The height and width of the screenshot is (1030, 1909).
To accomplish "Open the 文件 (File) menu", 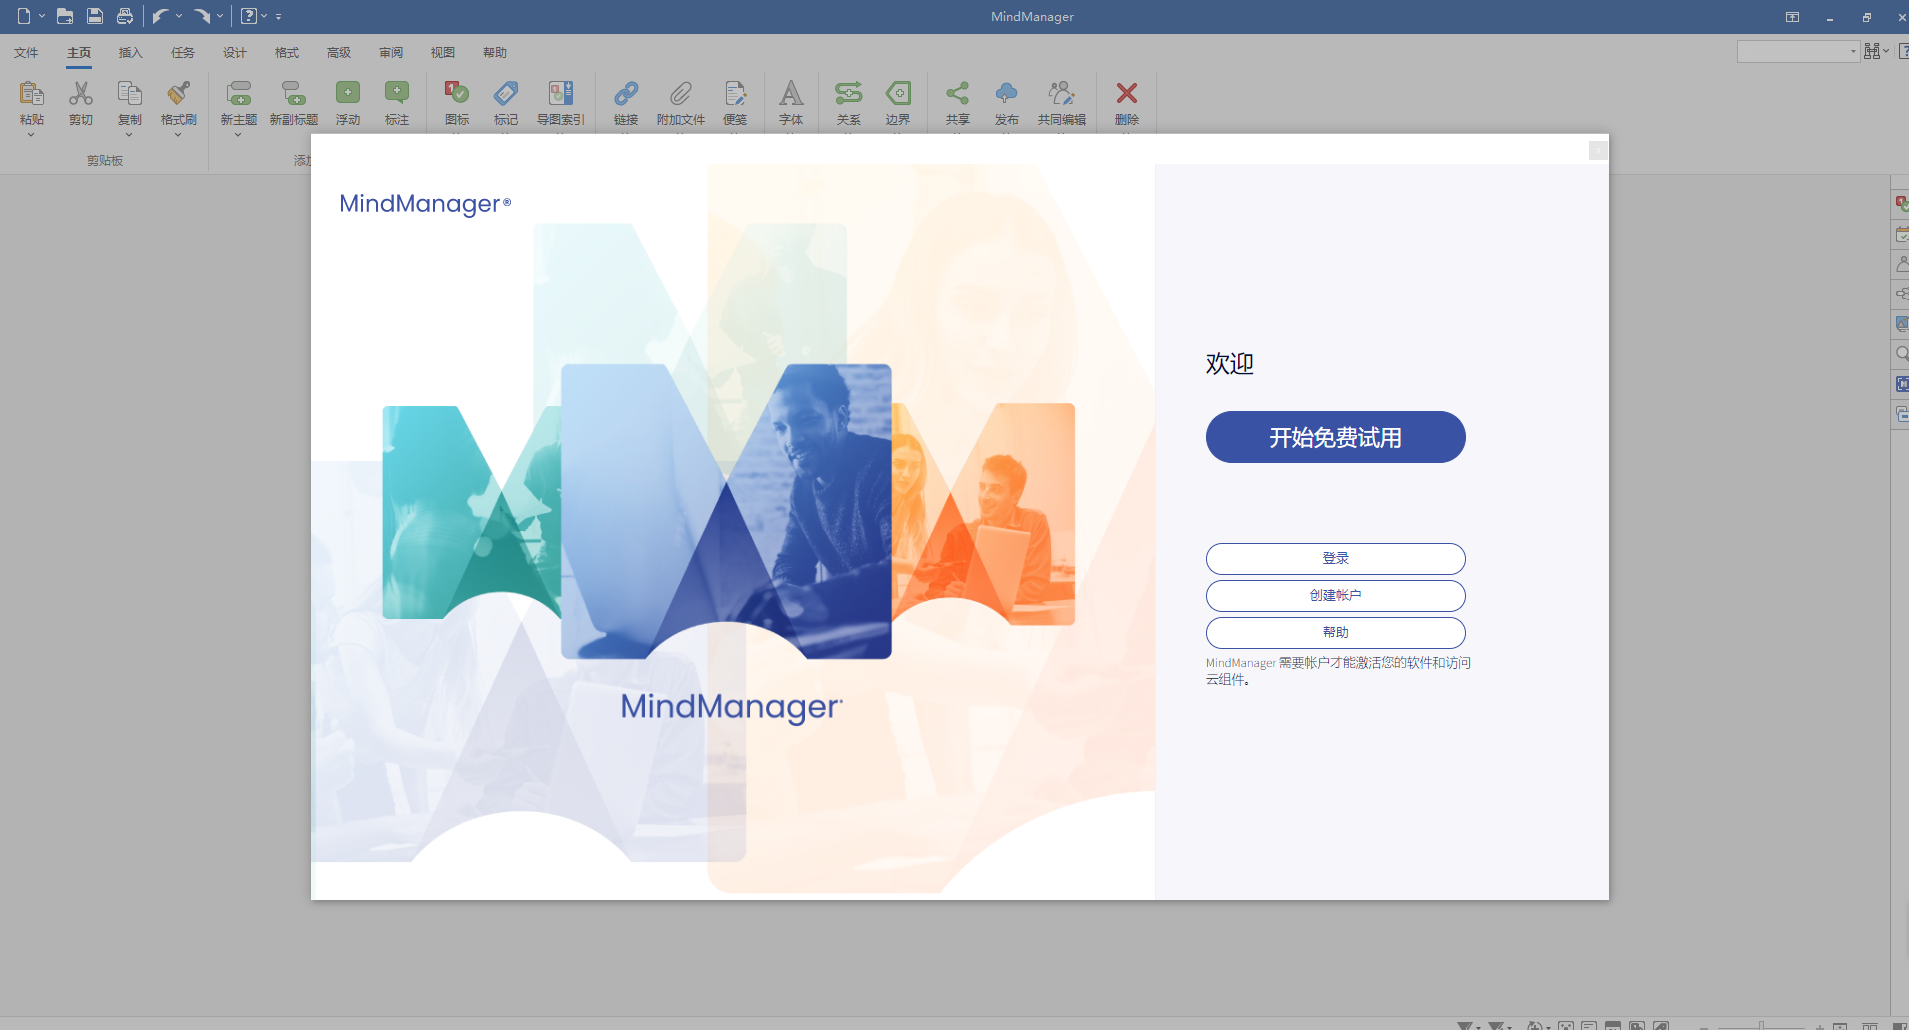I will 26,52.
